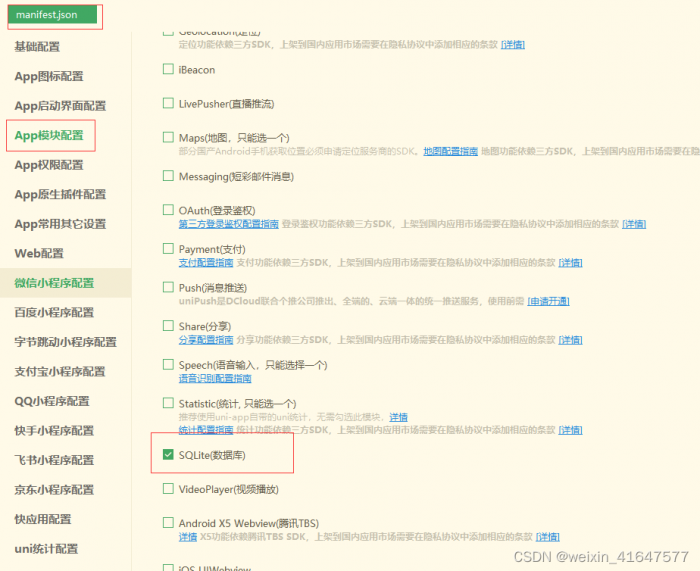The image size is (700, 571).
Task: Open 详情 link in Geolocation description
Action: [513, 45]
